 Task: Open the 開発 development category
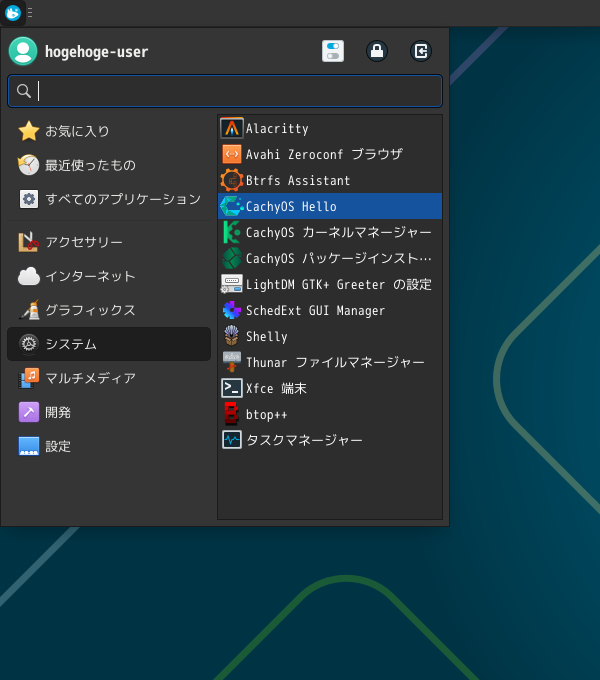[x=109, y=412]
